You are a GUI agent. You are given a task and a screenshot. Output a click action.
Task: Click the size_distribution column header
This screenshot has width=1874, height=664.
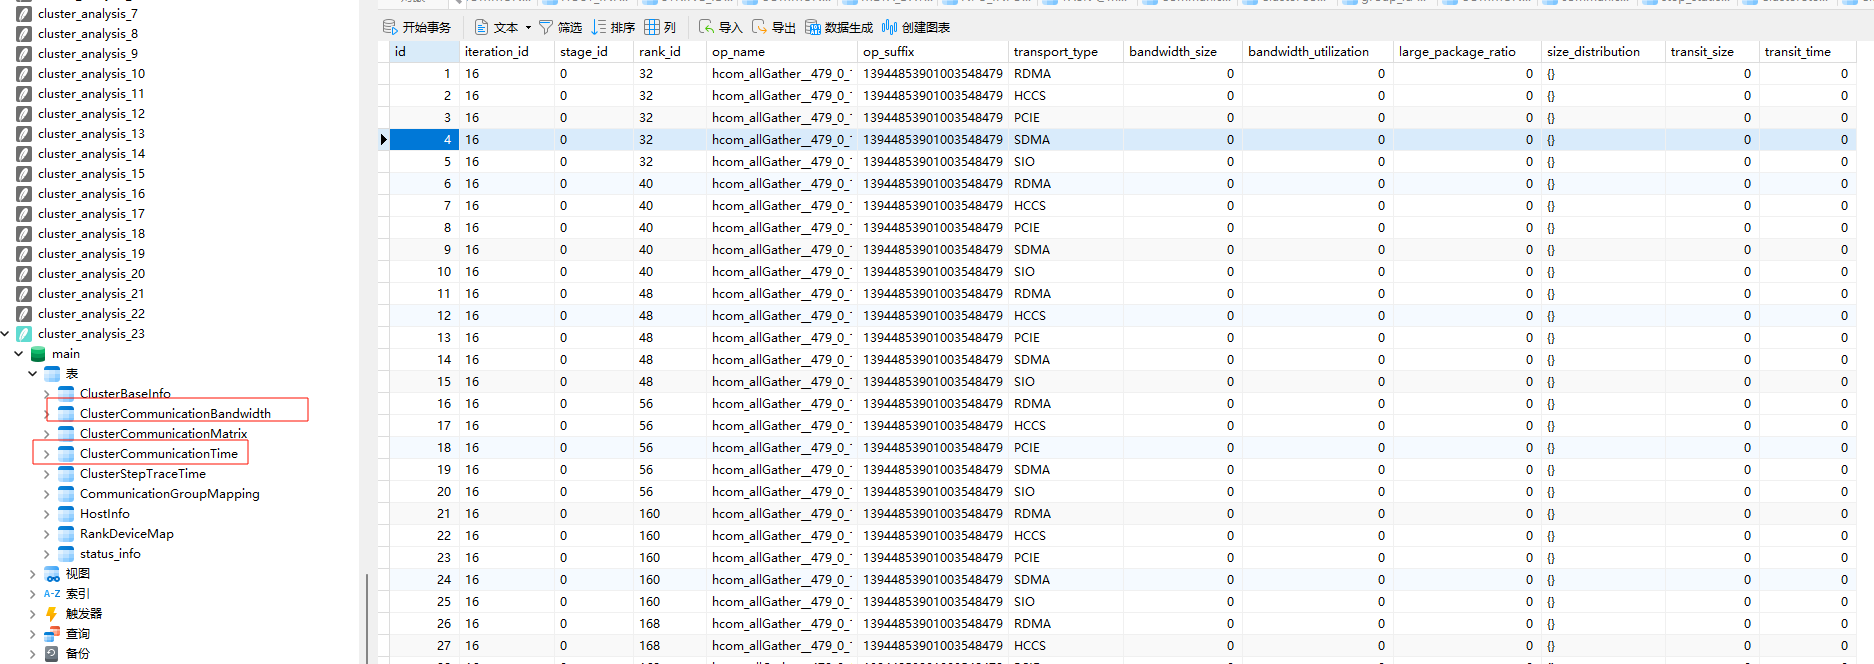coord(1603,51)
